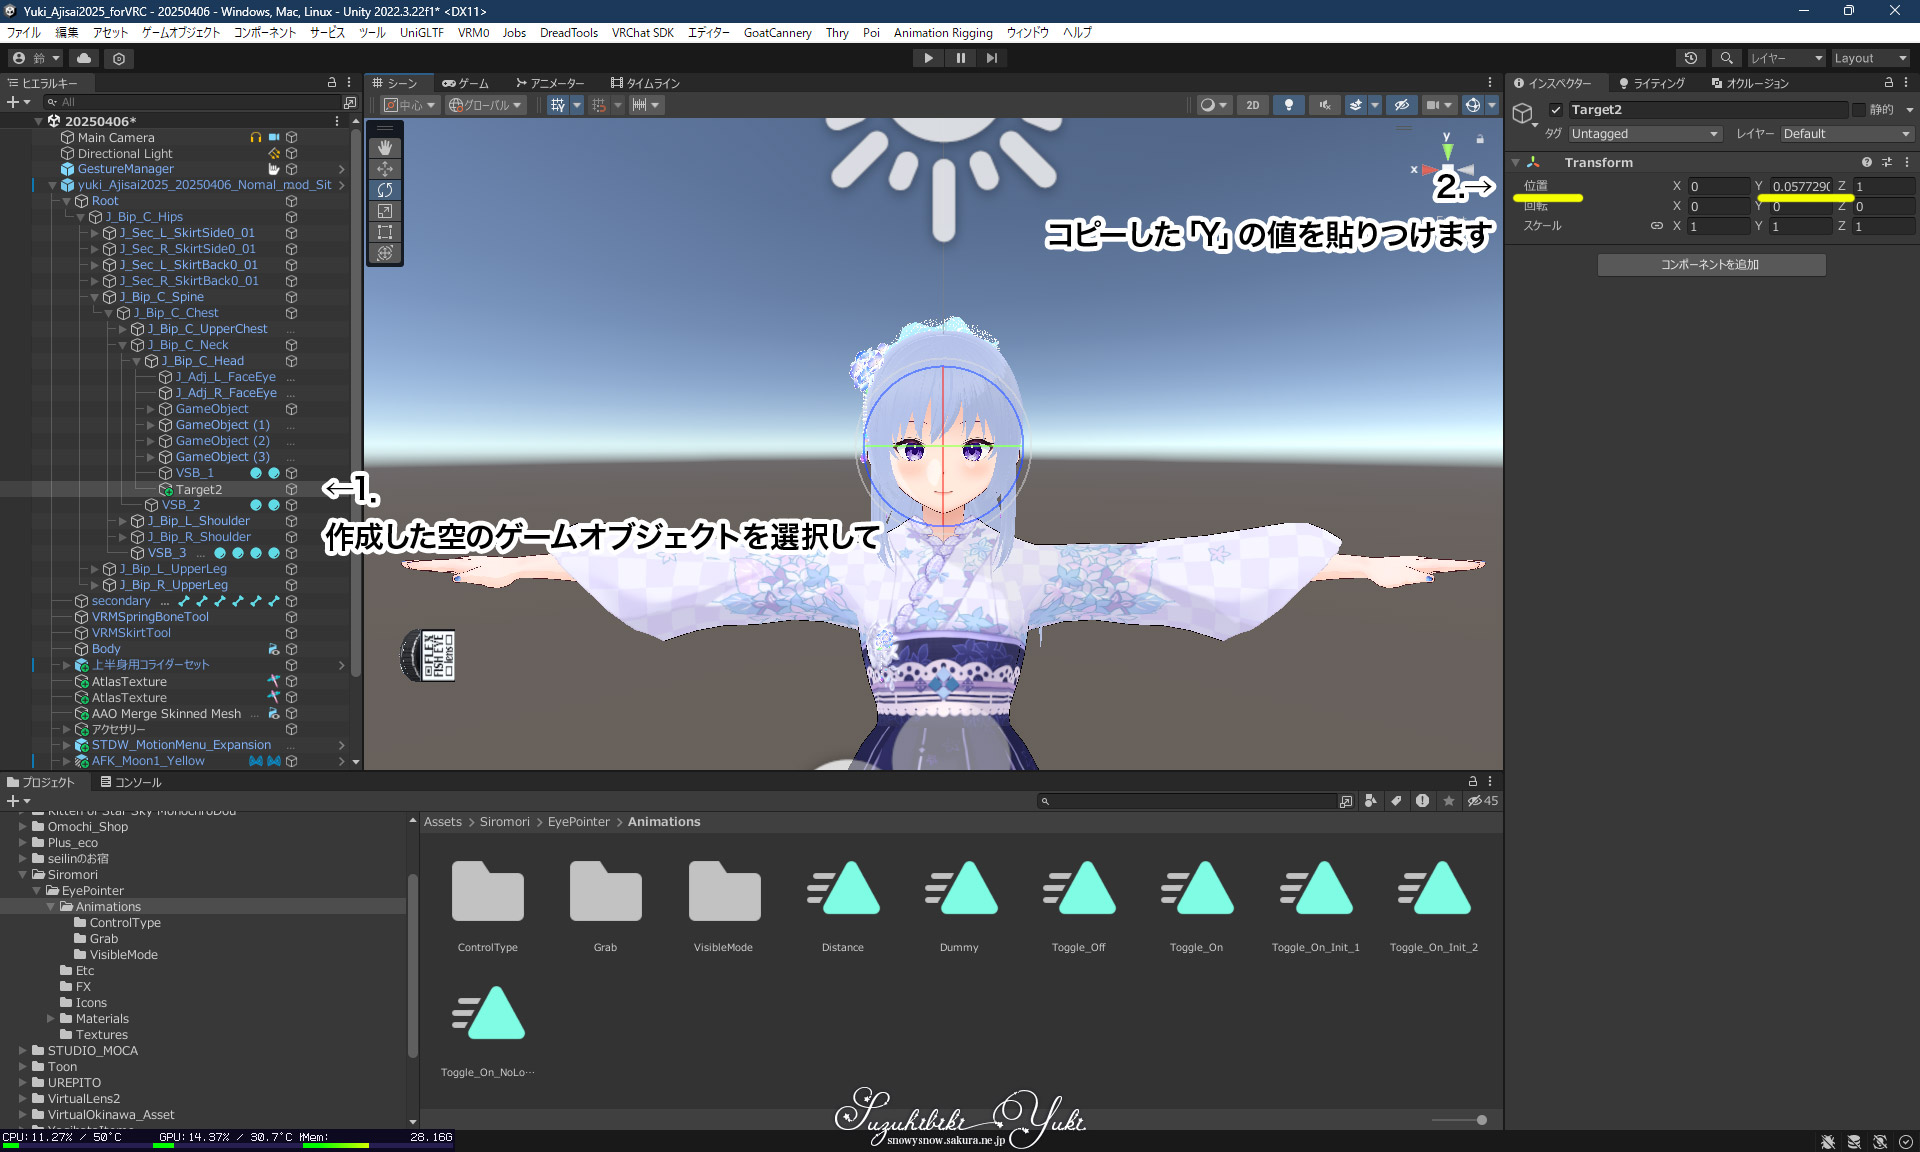Click EyePointer in the breadcrumb path
The height and width of the screenshot is (1152, 1920).
[x=578, y=822]
